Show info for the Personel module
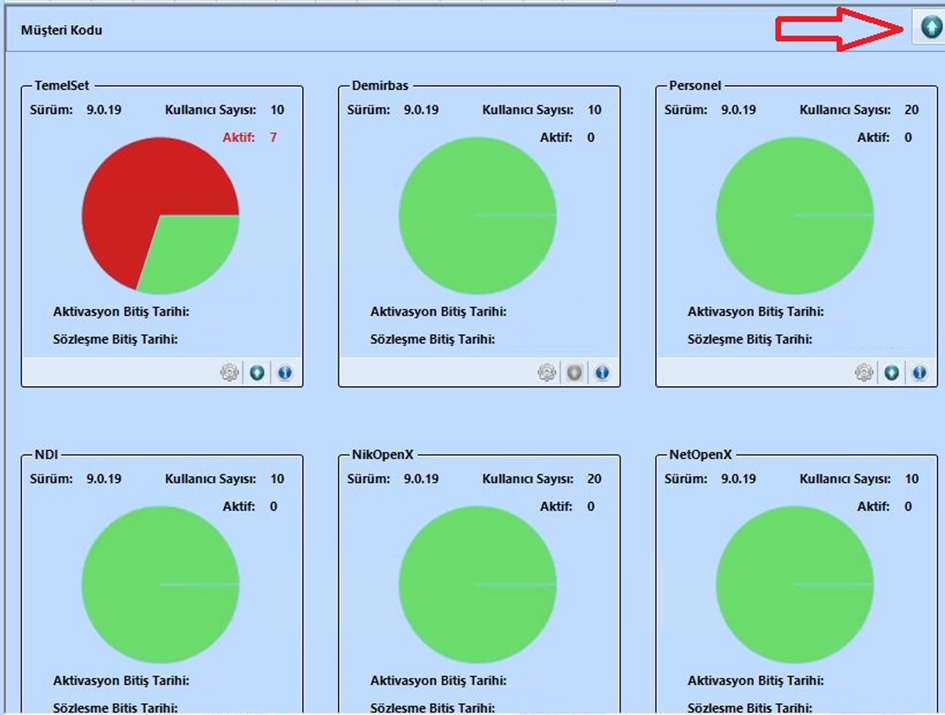 [x=919, y=373]
